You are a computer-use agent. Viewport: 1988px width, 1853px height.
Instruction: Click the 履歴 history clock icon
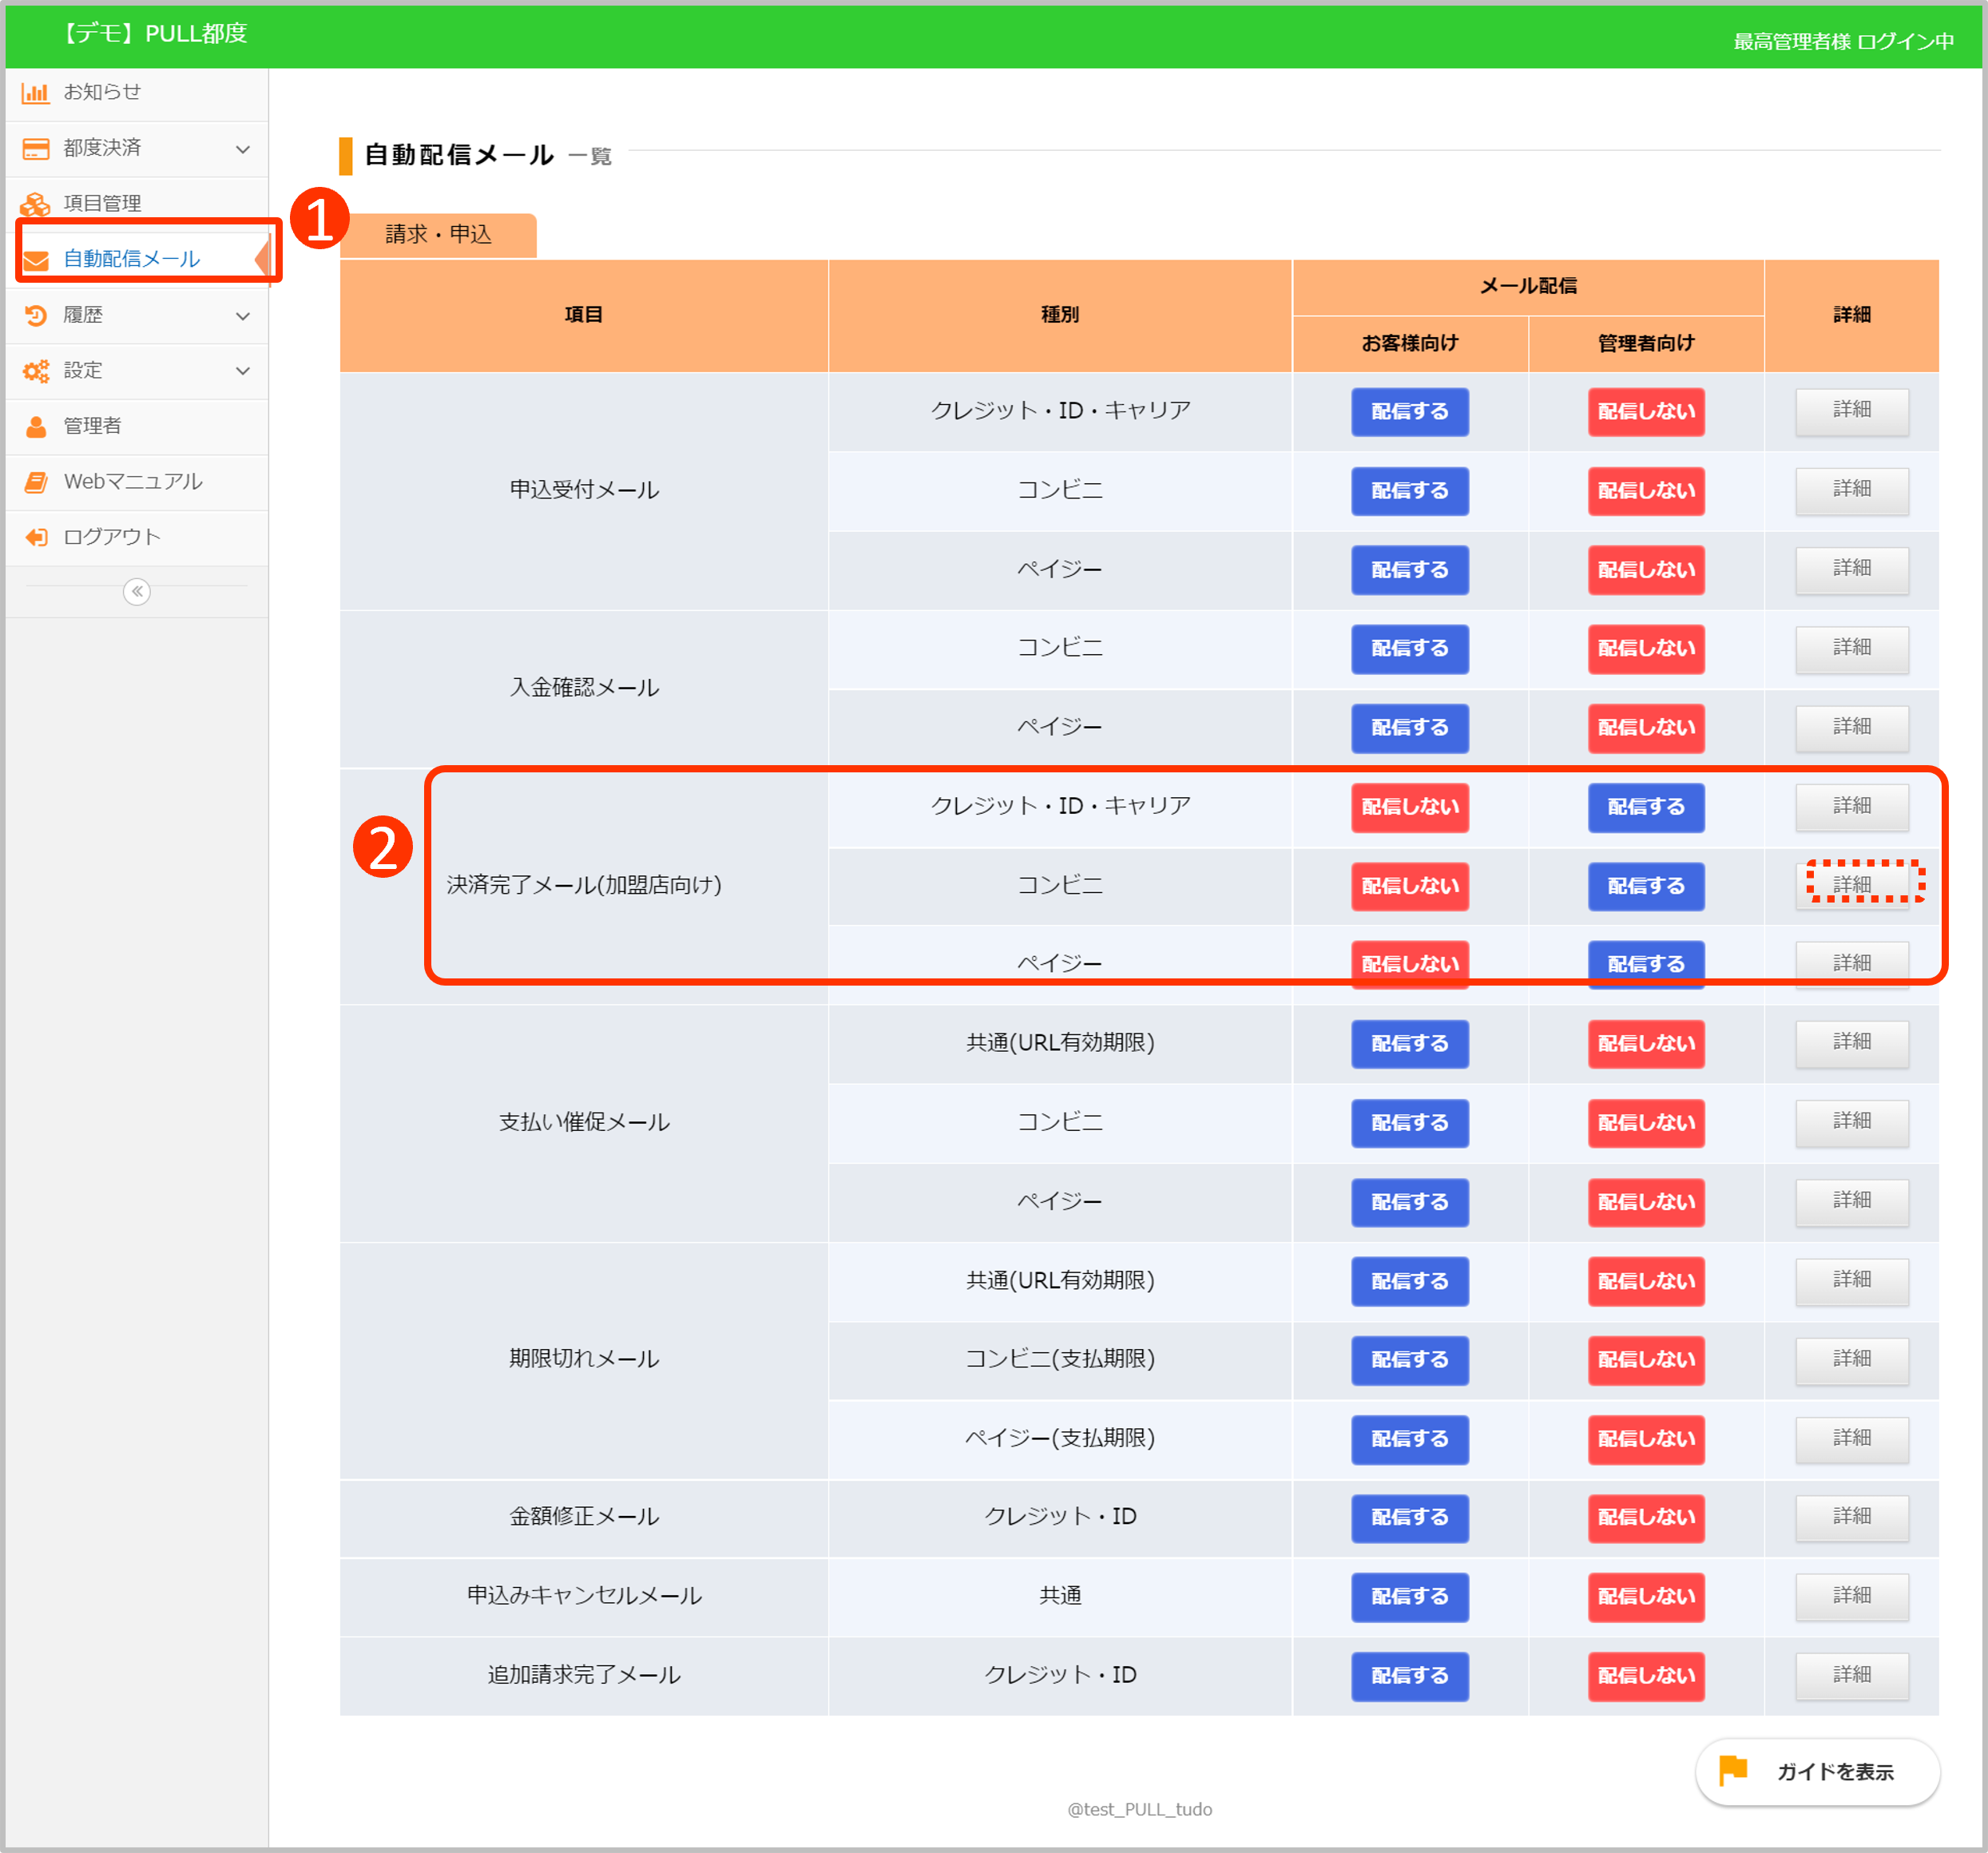36,315
